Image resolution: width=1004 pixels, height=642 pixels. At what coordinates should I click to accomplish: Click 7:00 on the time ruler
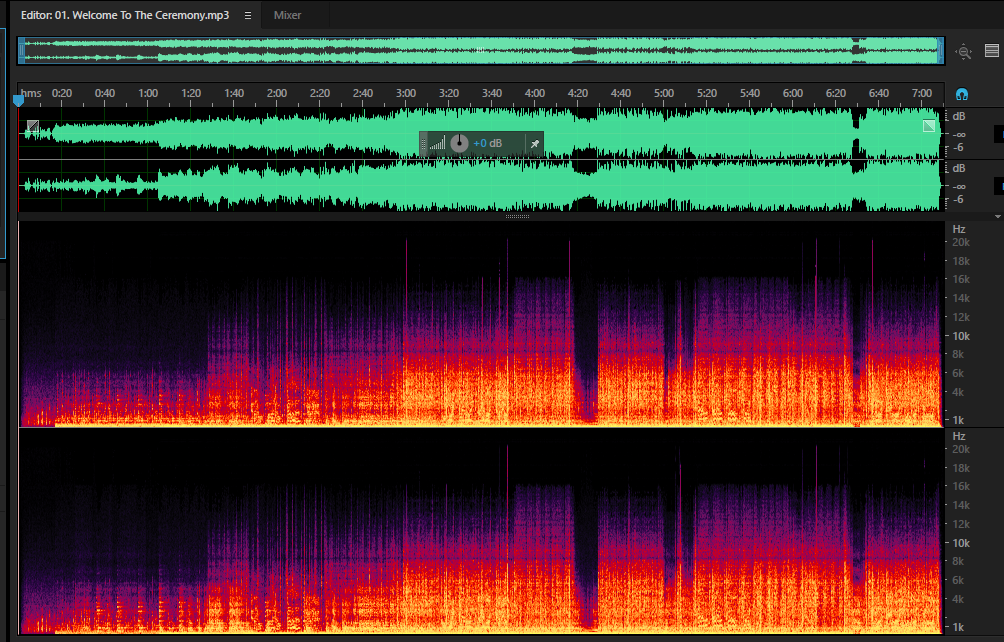(921, 93)
